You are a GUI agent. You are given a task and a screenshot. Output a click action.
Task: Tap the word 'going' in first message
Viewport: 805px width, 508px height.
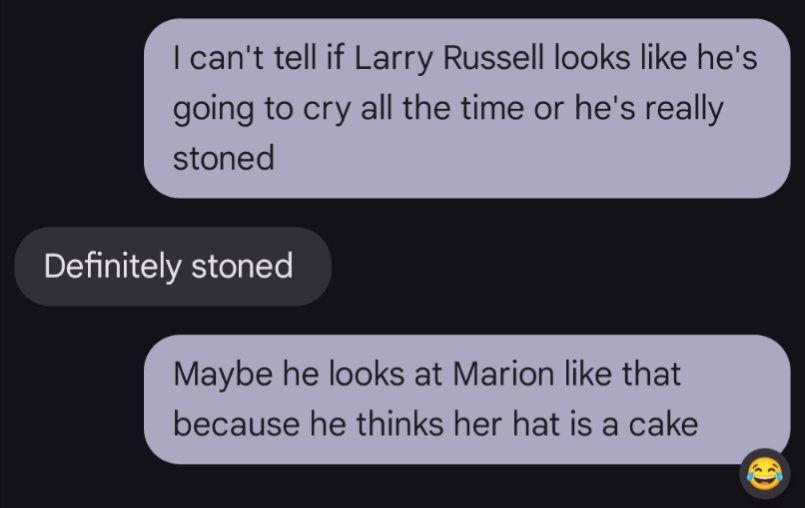[x=214, y=110]
